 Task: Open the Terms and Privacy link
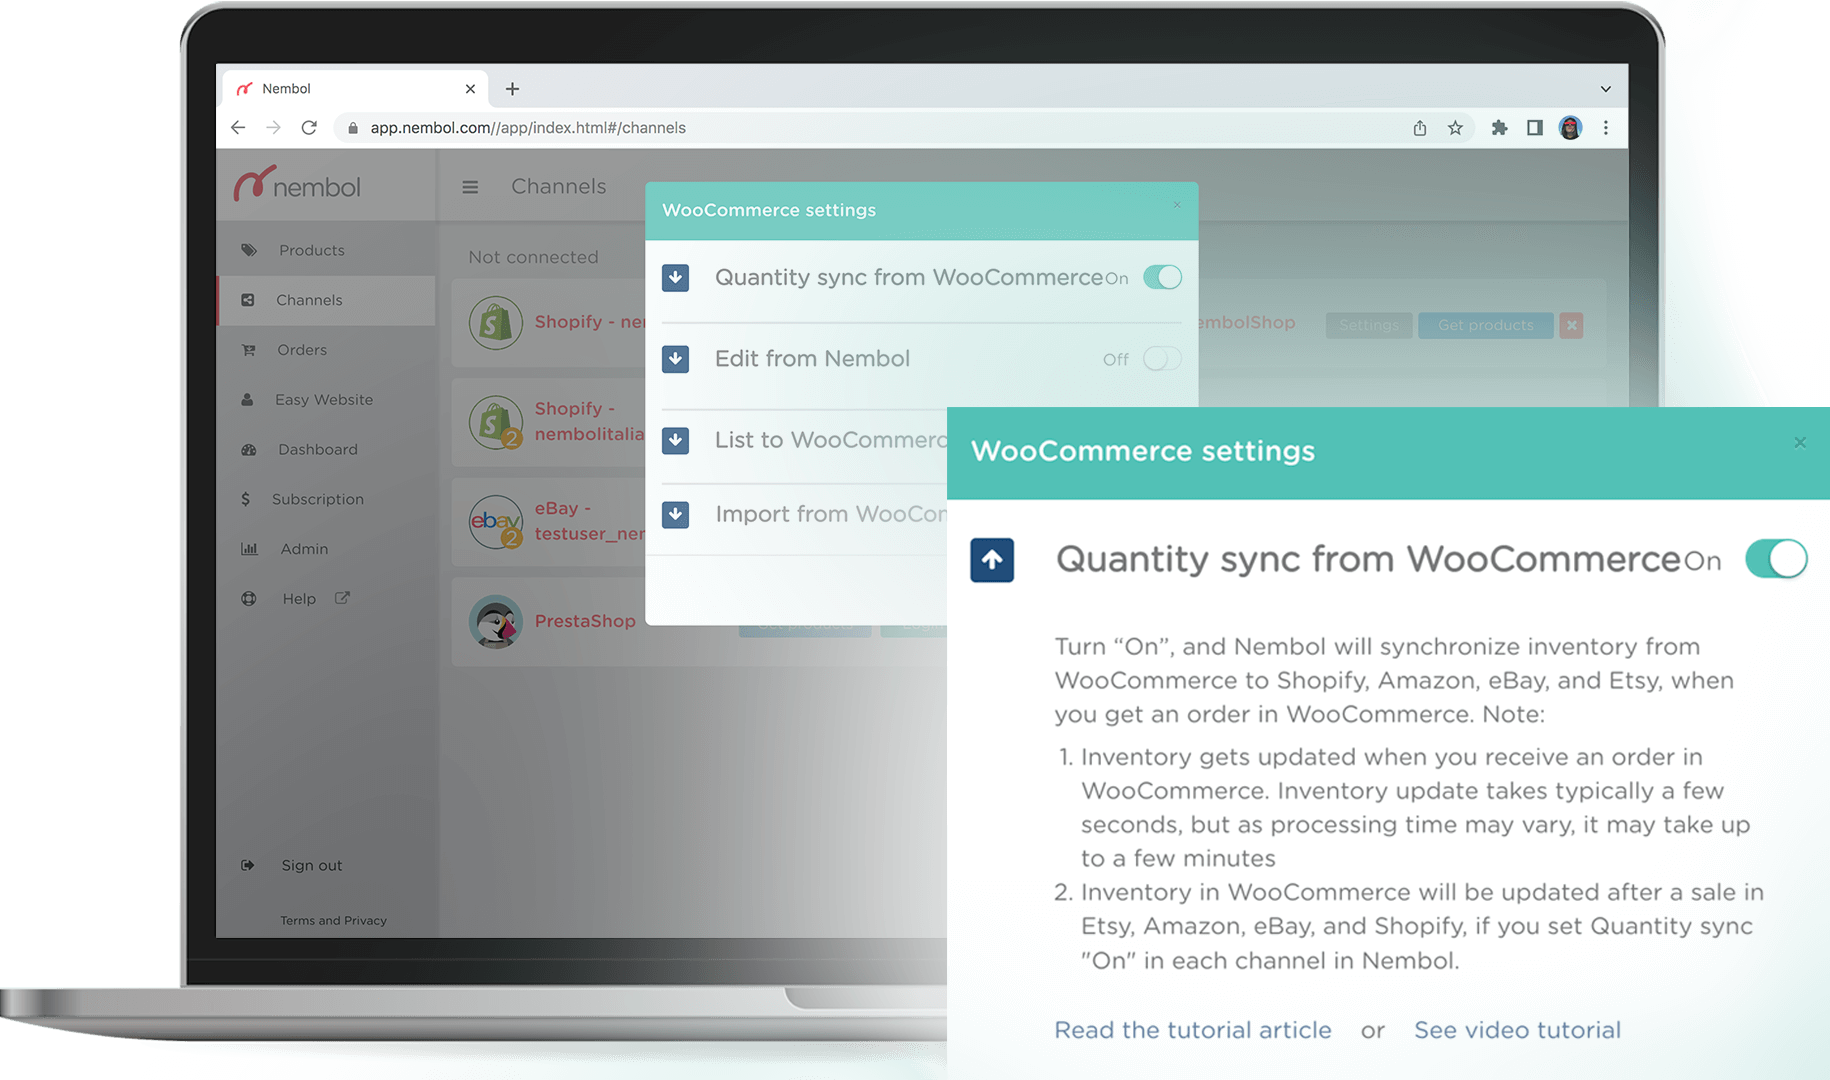tap(333, 920)
